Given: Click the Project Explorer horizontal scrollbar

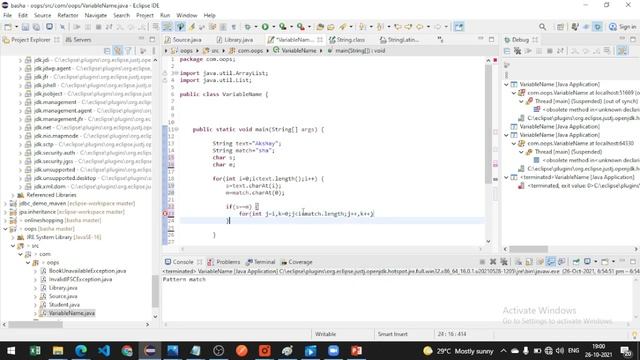Looking at the screenshot, I should pyautogui.click(x=76, y=324).
